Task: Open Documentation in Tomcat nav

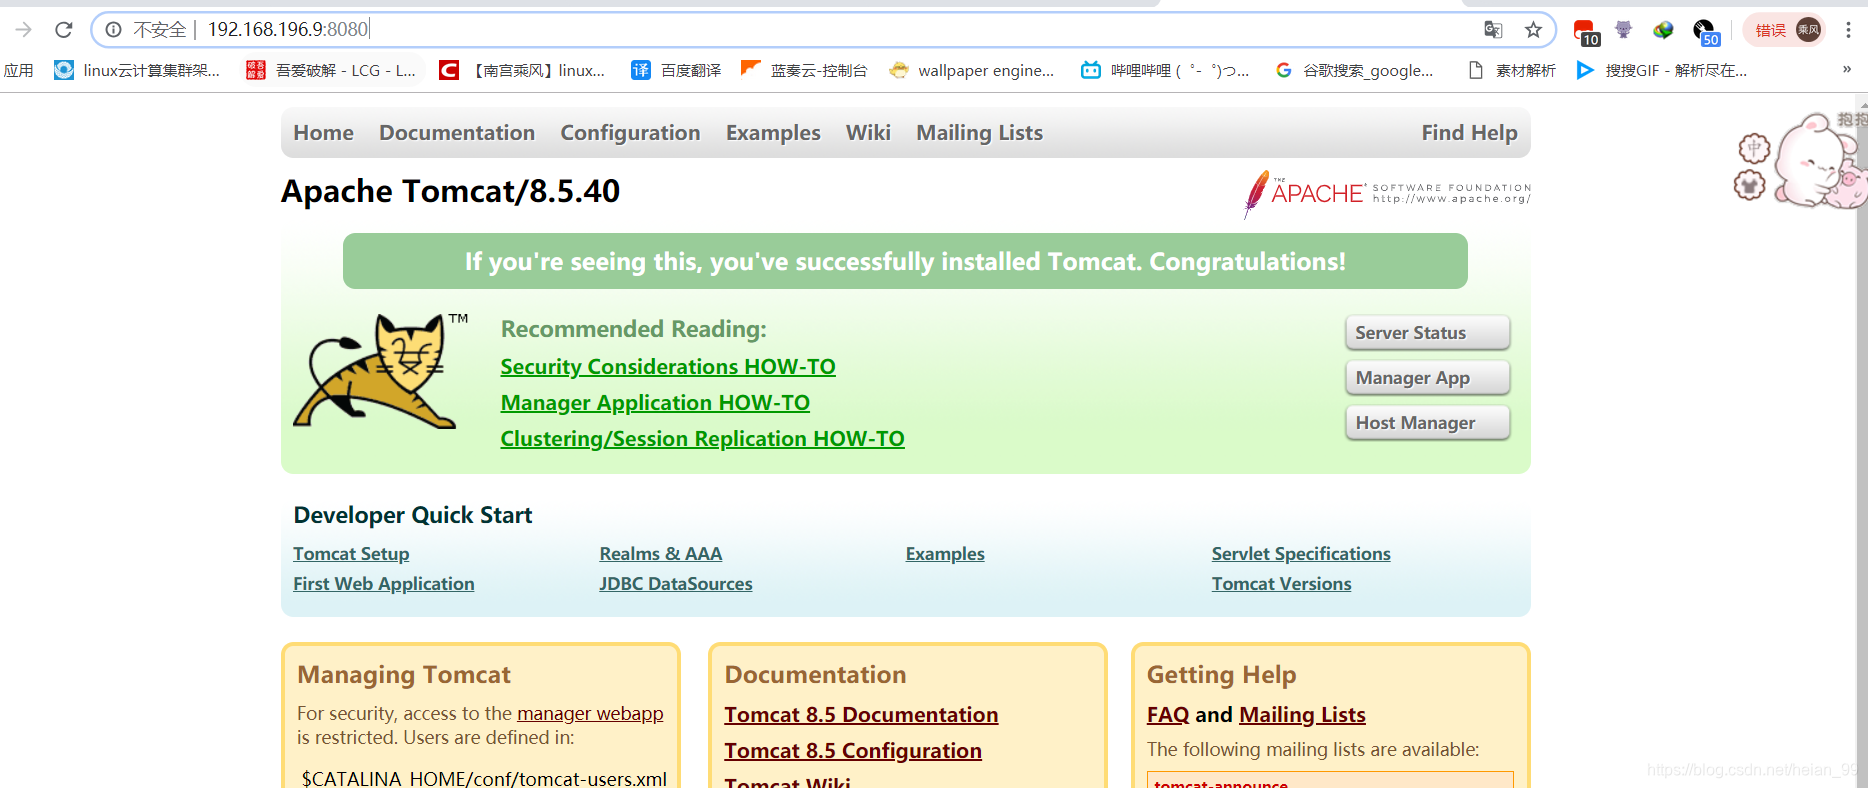Action: coord(457,133)
